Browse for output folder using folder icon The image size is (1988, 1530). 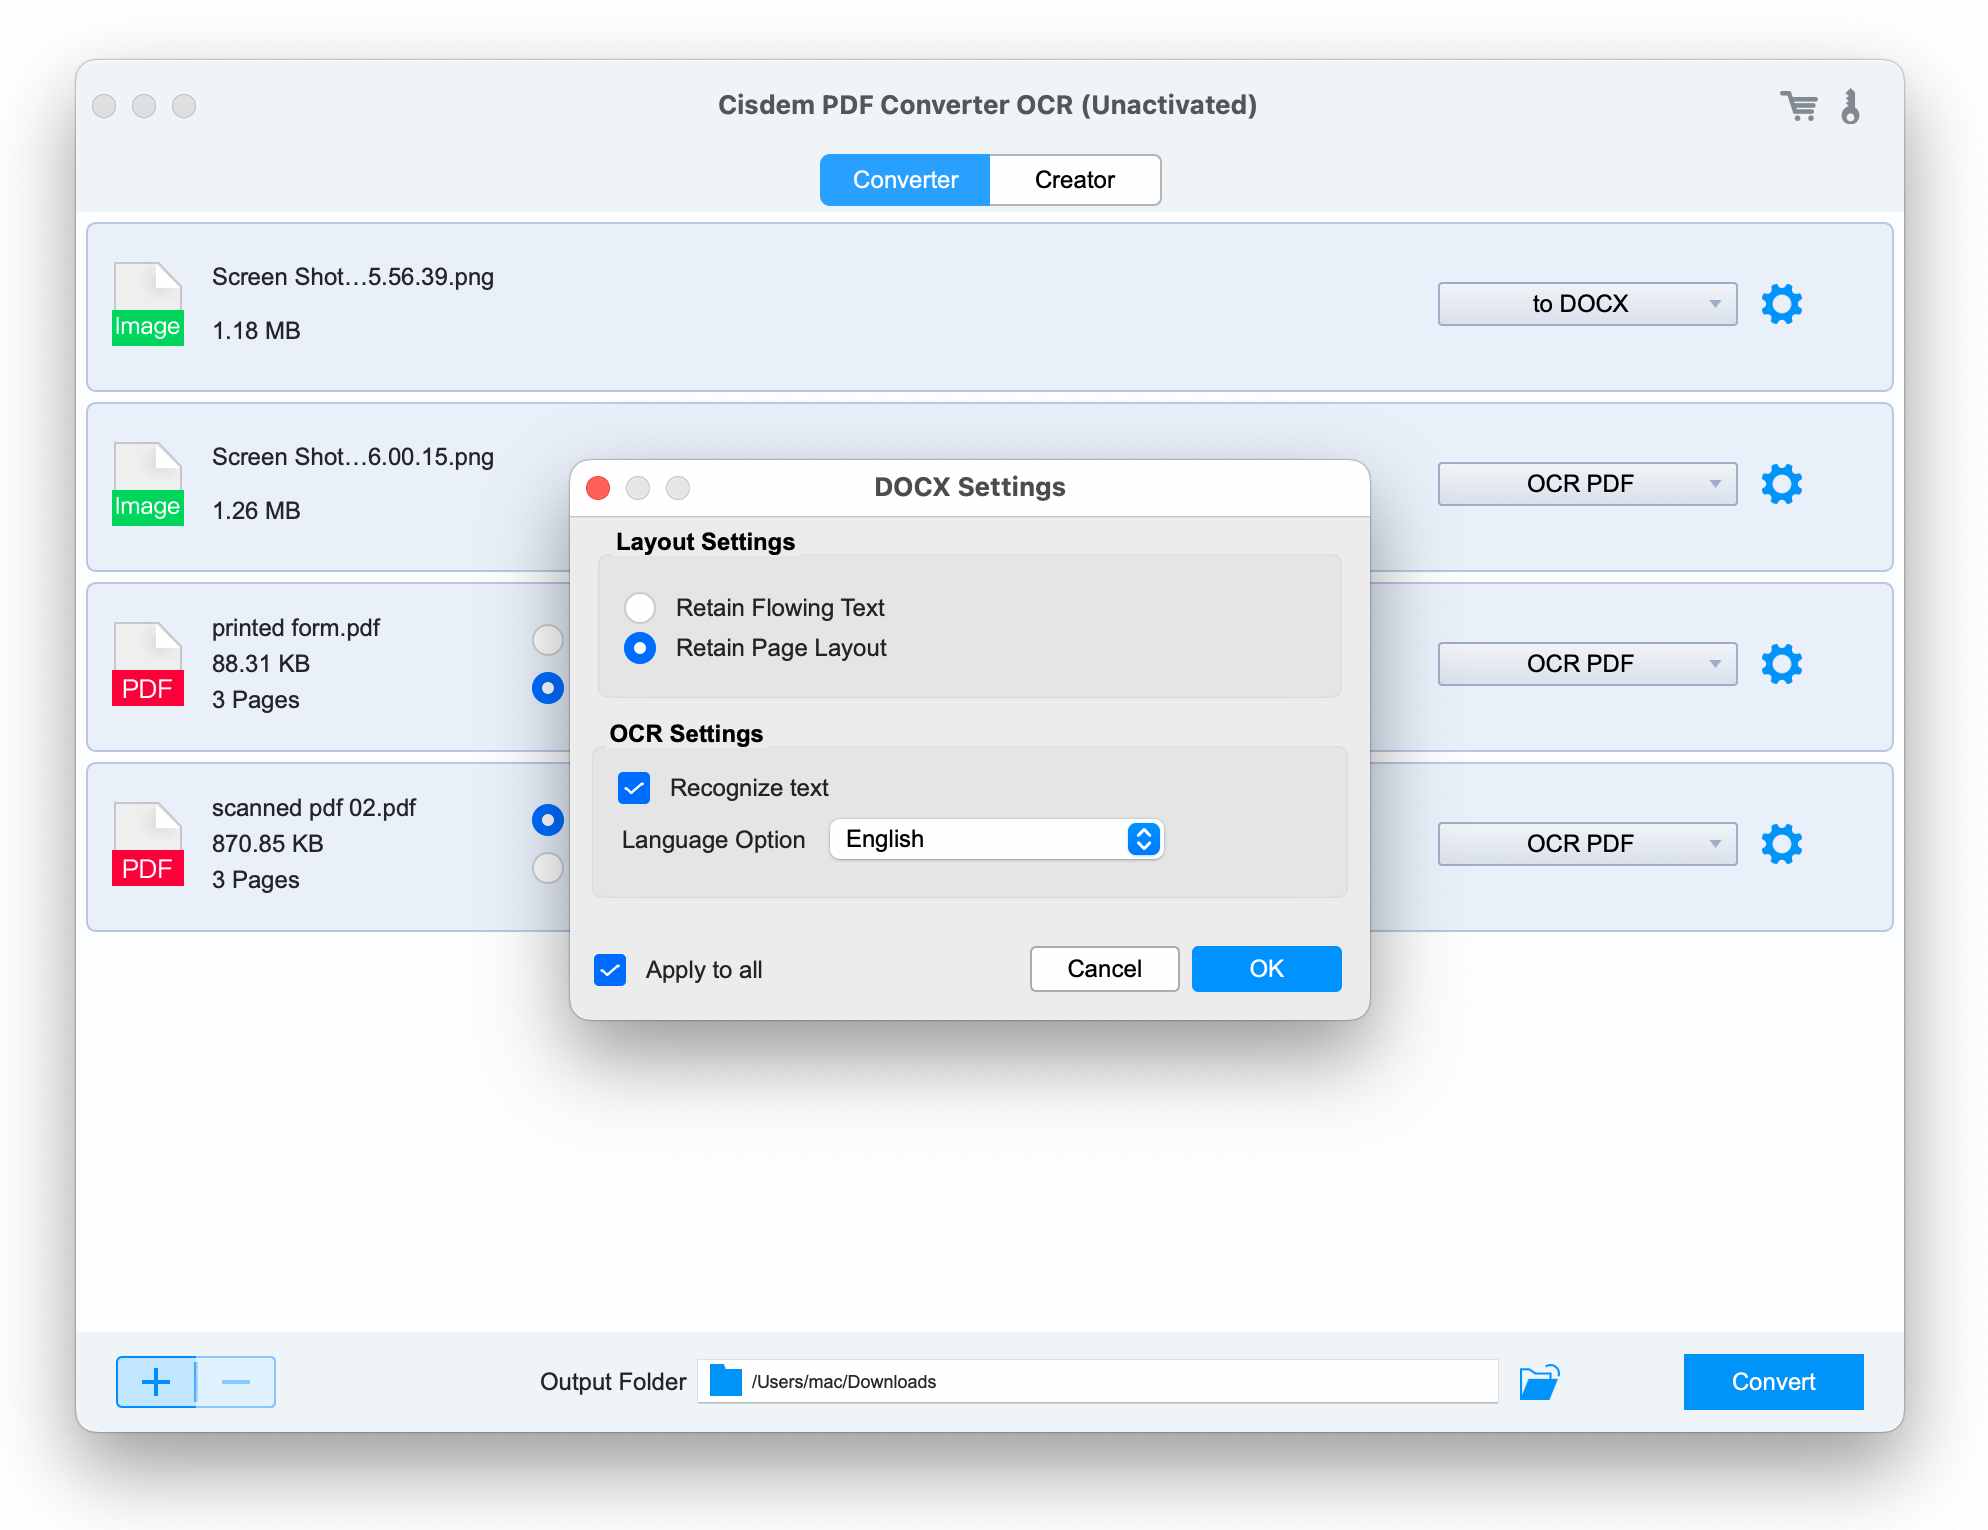pyautogui.click(x=1539, y=1381)
